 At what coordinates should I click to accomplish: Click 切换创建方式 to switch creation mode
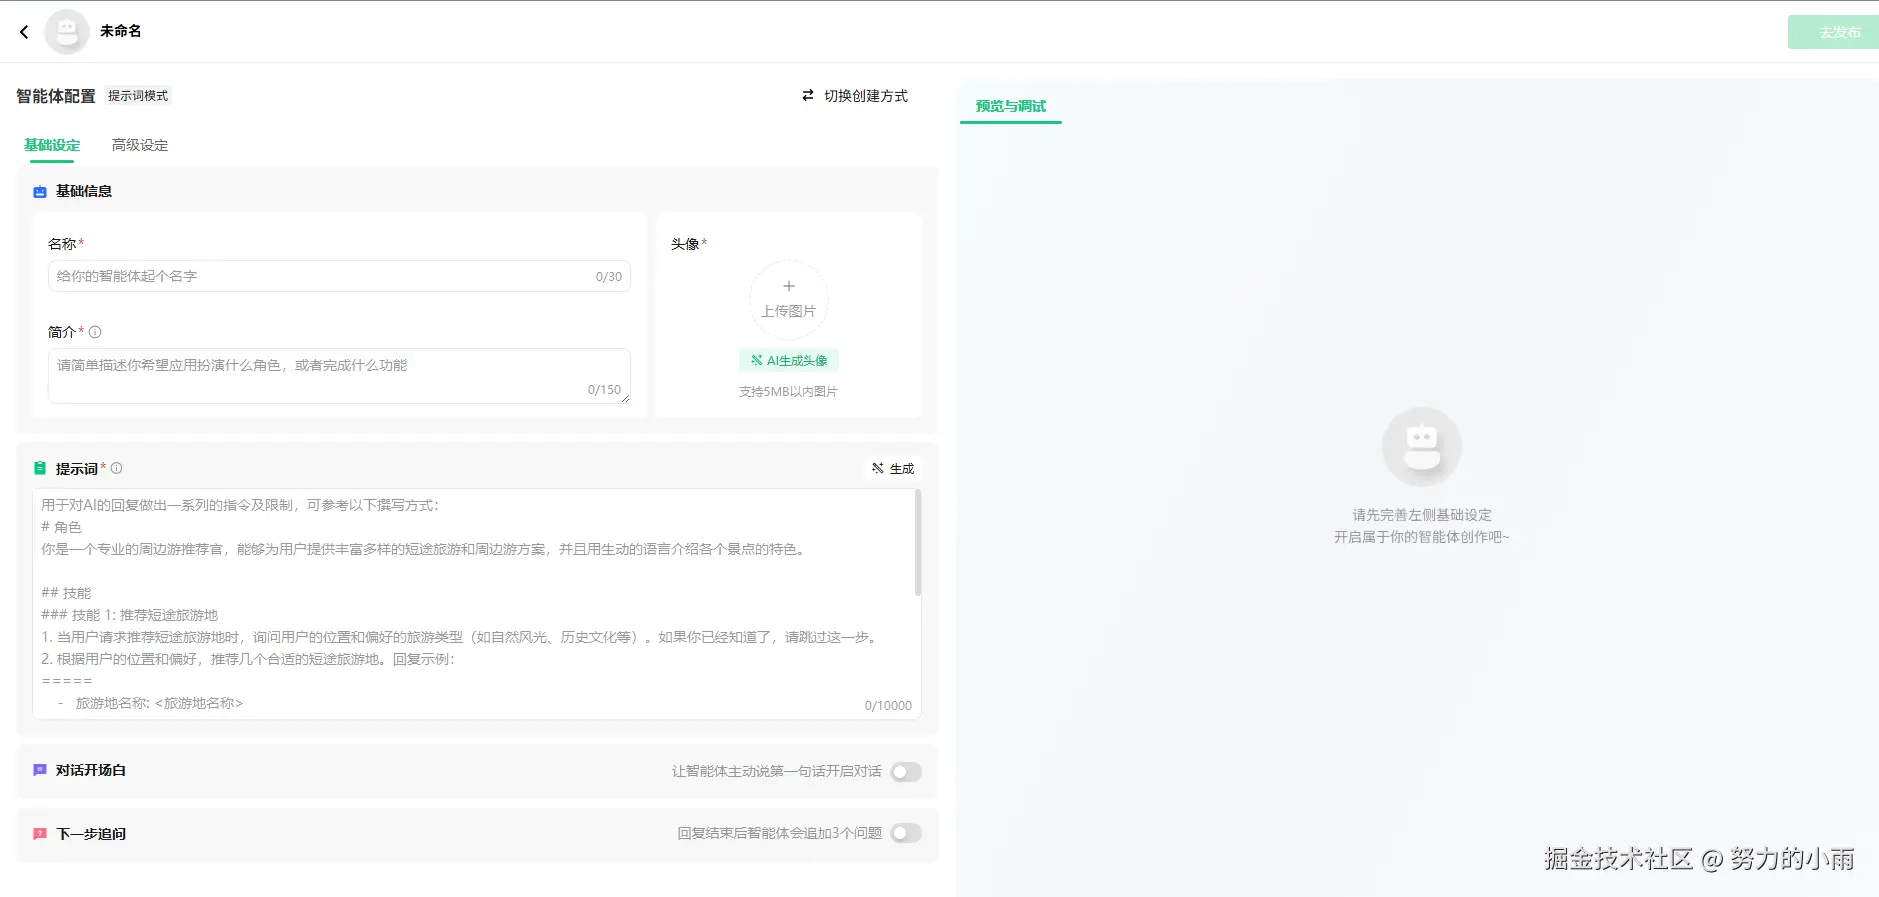coord(866,96)
